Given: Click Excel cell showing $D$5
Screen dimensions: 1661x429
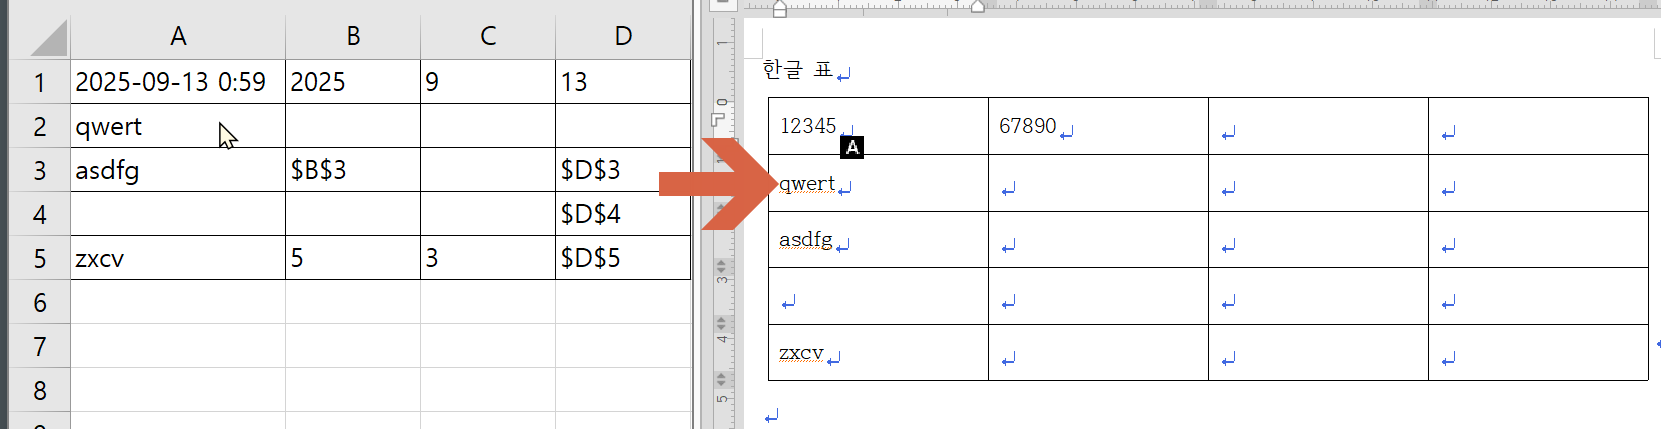Looking at the screenshot, I should [623, 258].
